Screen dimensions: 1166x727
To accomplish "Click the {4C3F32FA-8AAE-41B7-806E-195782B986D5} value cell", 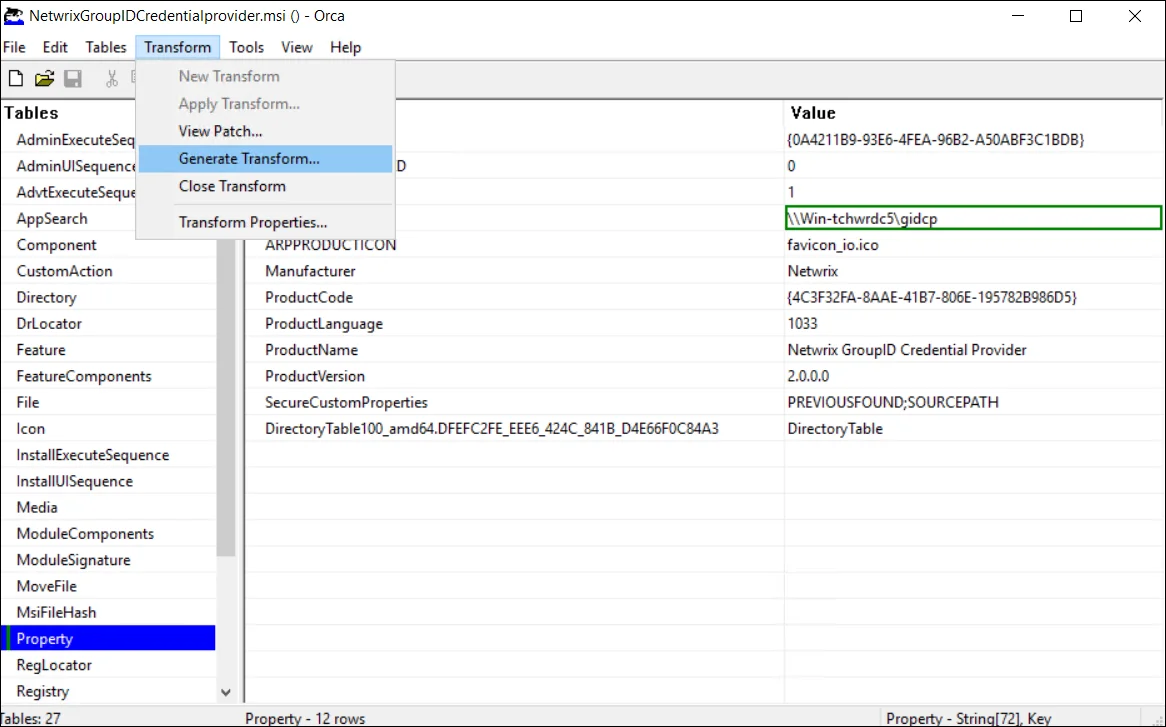I will pos(932,297).
